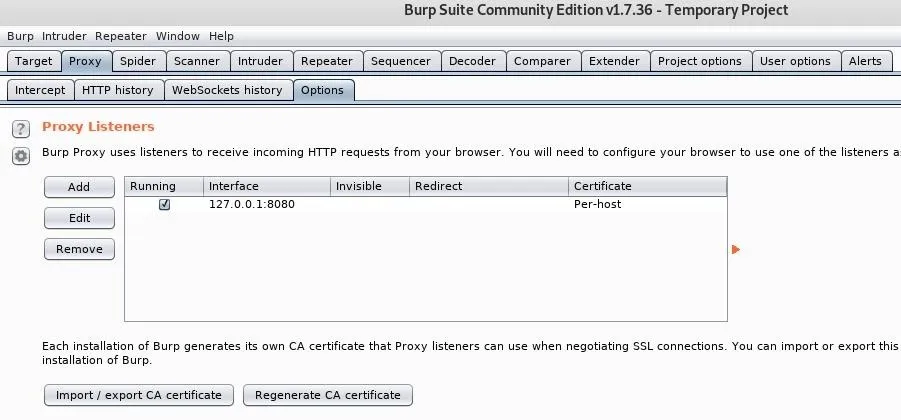Sort listeners by Interface column header
This screenshot has width=901, height=420.
click(267, 186)
